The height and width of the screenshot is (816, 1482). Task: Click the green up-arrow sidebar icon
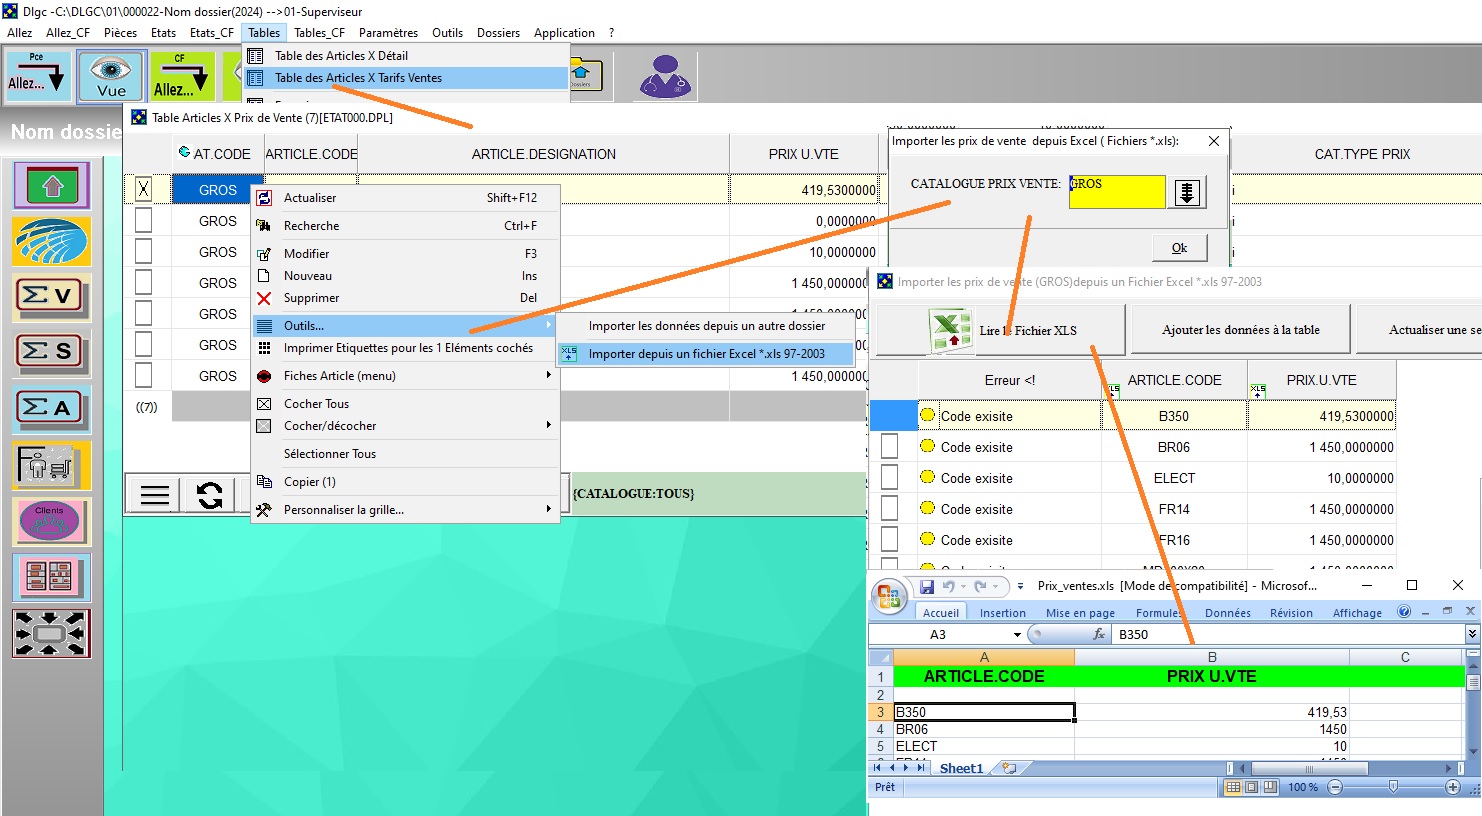coord(52,185)
